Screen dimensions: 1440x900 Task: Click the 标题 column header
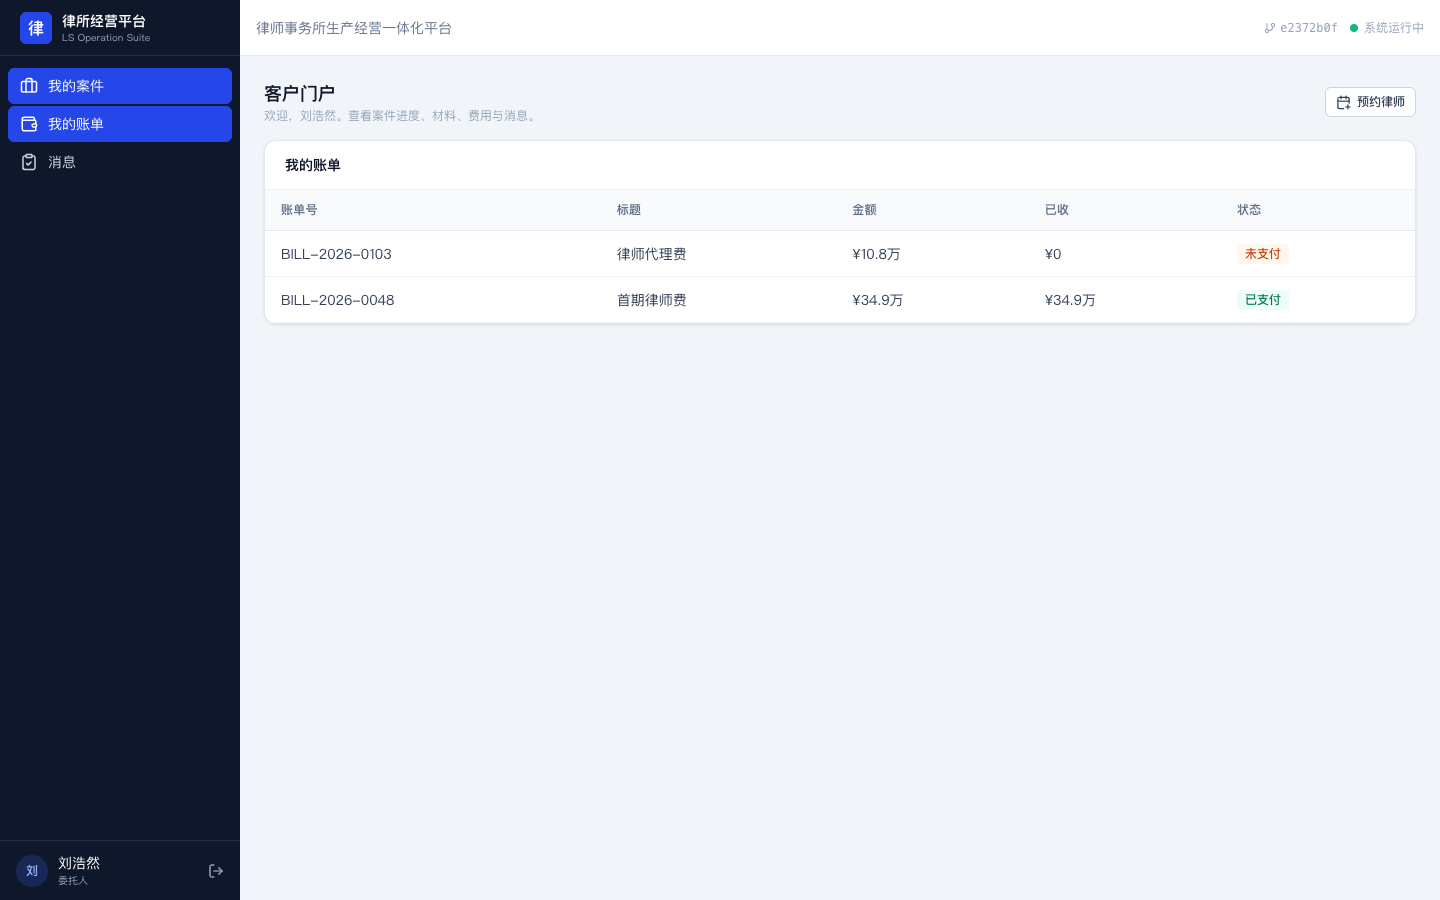pyautogui.click(x=629, y=210)
